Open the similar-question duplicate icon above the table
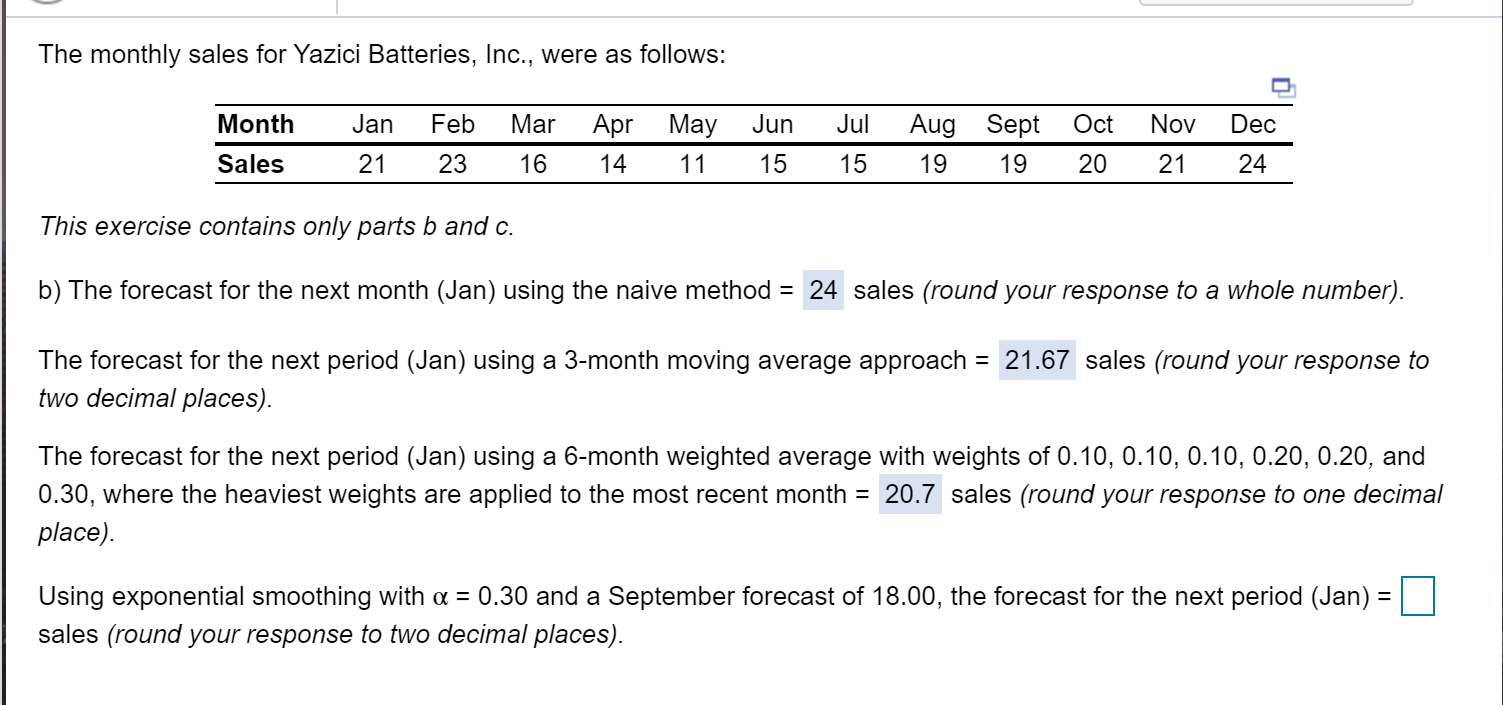 pyautogui.click(x=1282, y=88)
